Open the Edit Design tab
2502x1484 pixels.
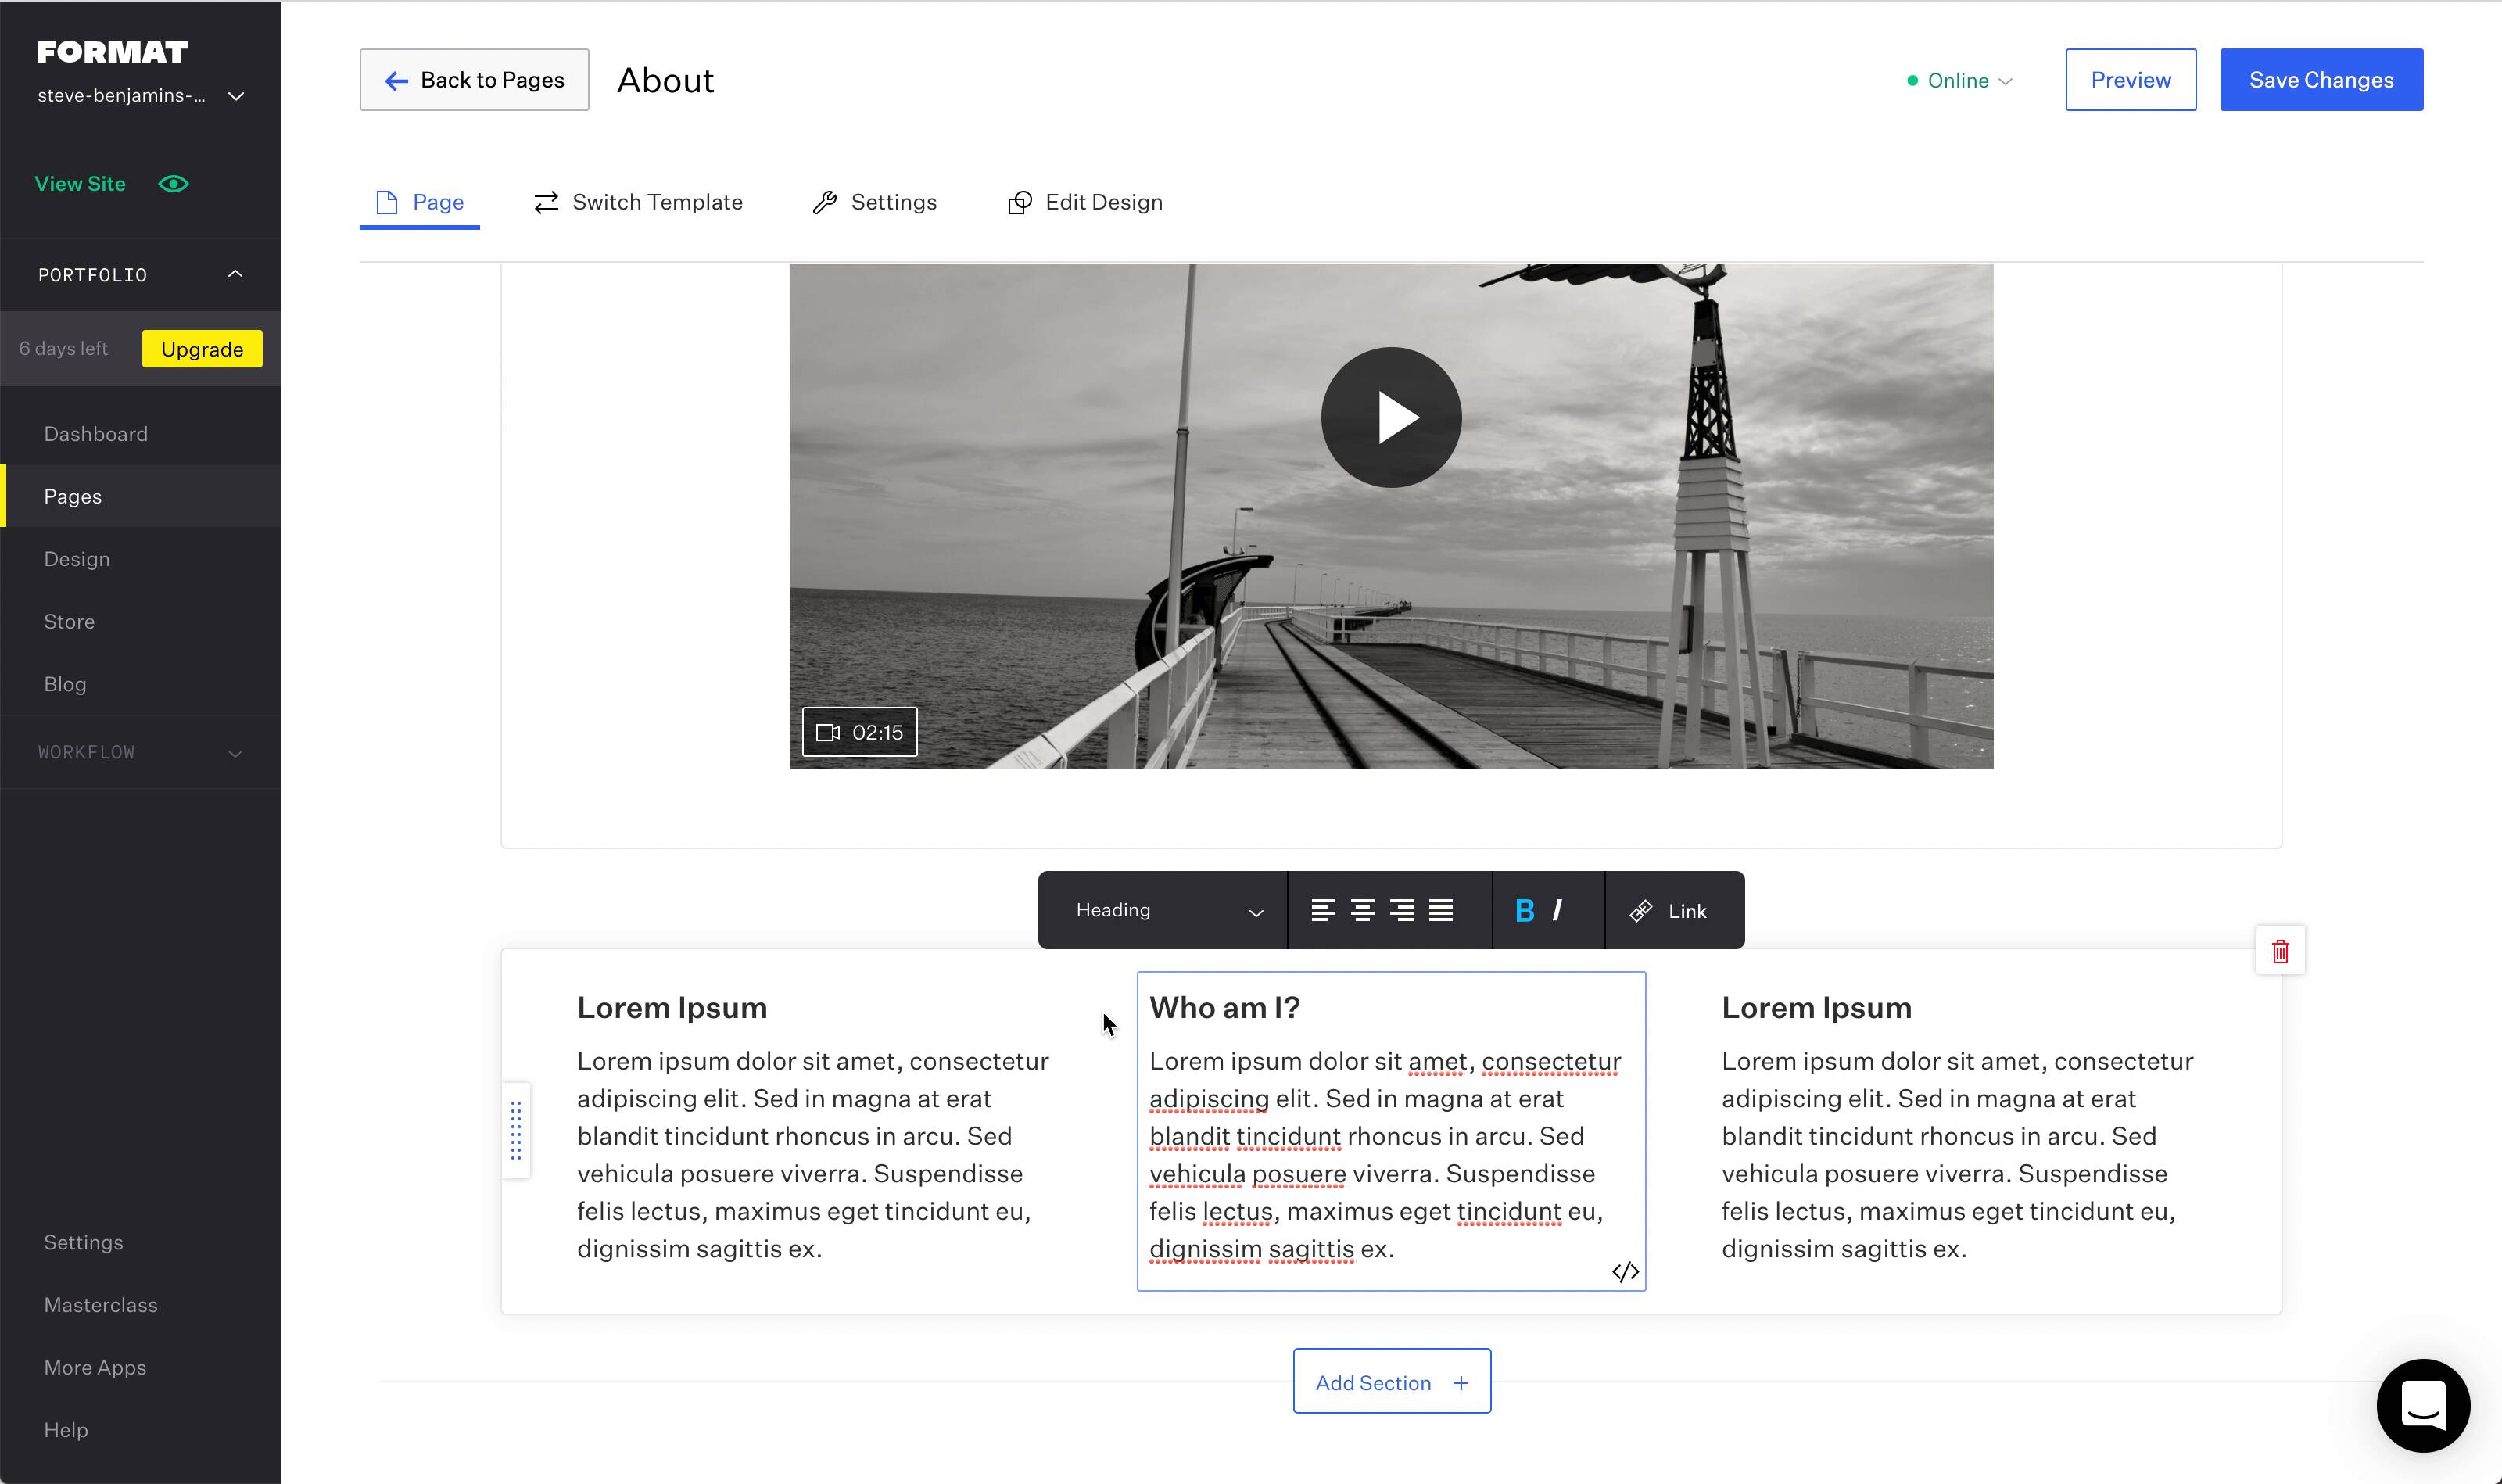[x=1084, y=202]
